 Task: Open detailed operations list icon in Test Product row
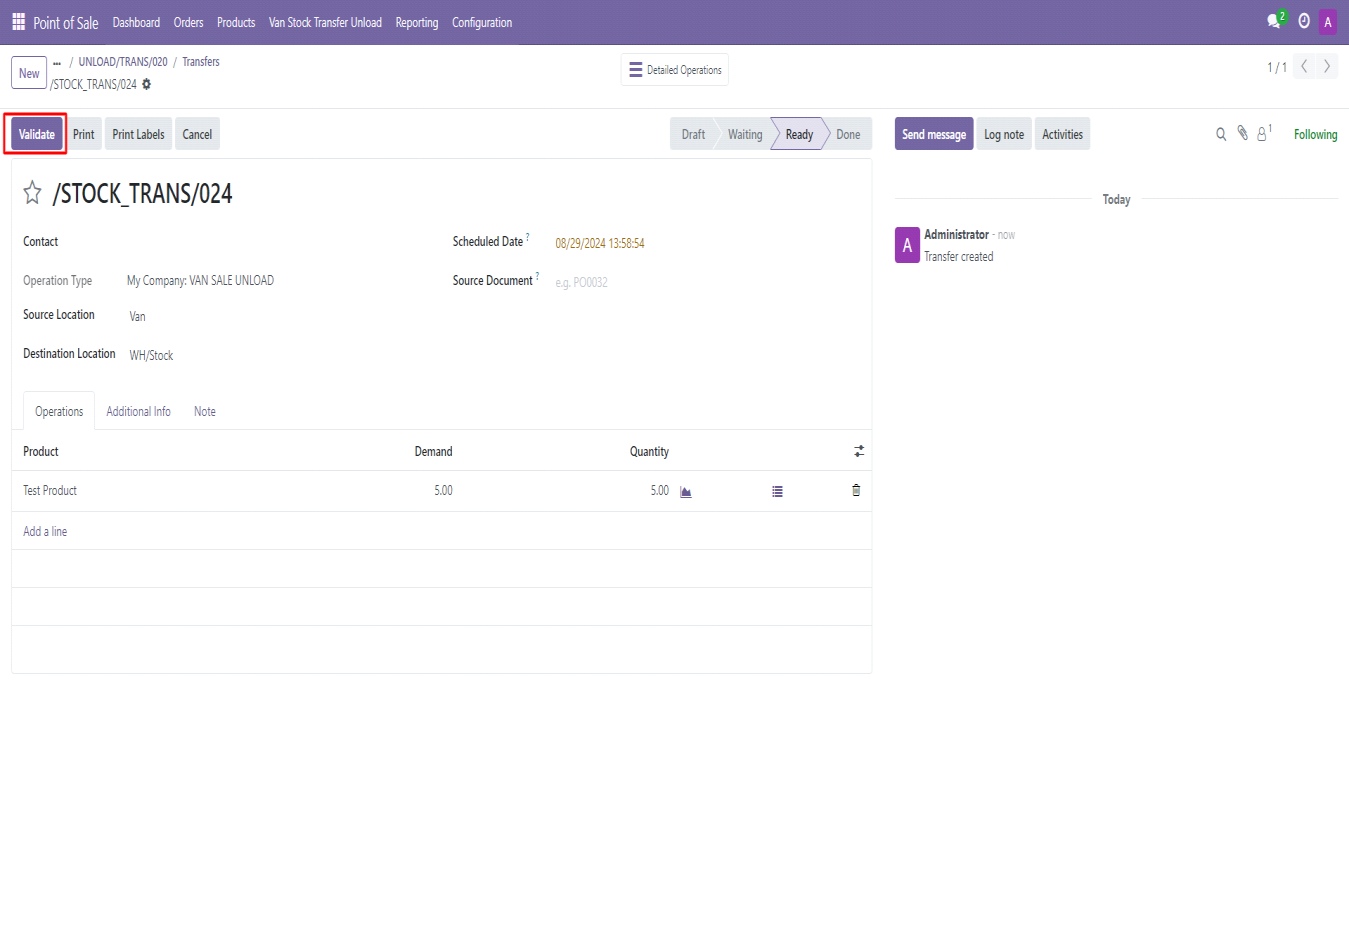coord(777,491)
